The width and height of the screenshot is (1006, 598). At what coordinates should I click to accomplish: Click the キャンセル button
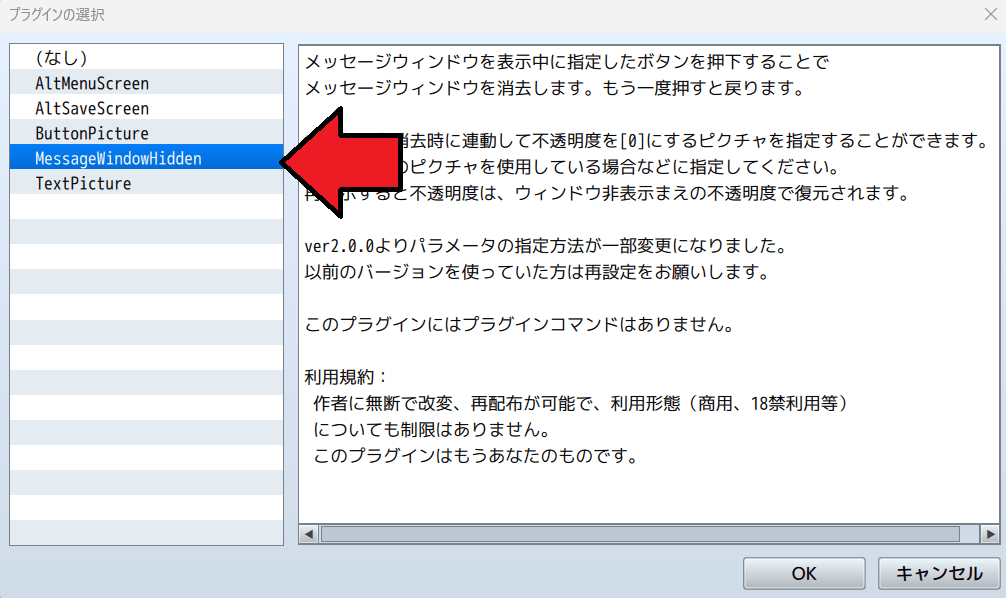[939, 573]
